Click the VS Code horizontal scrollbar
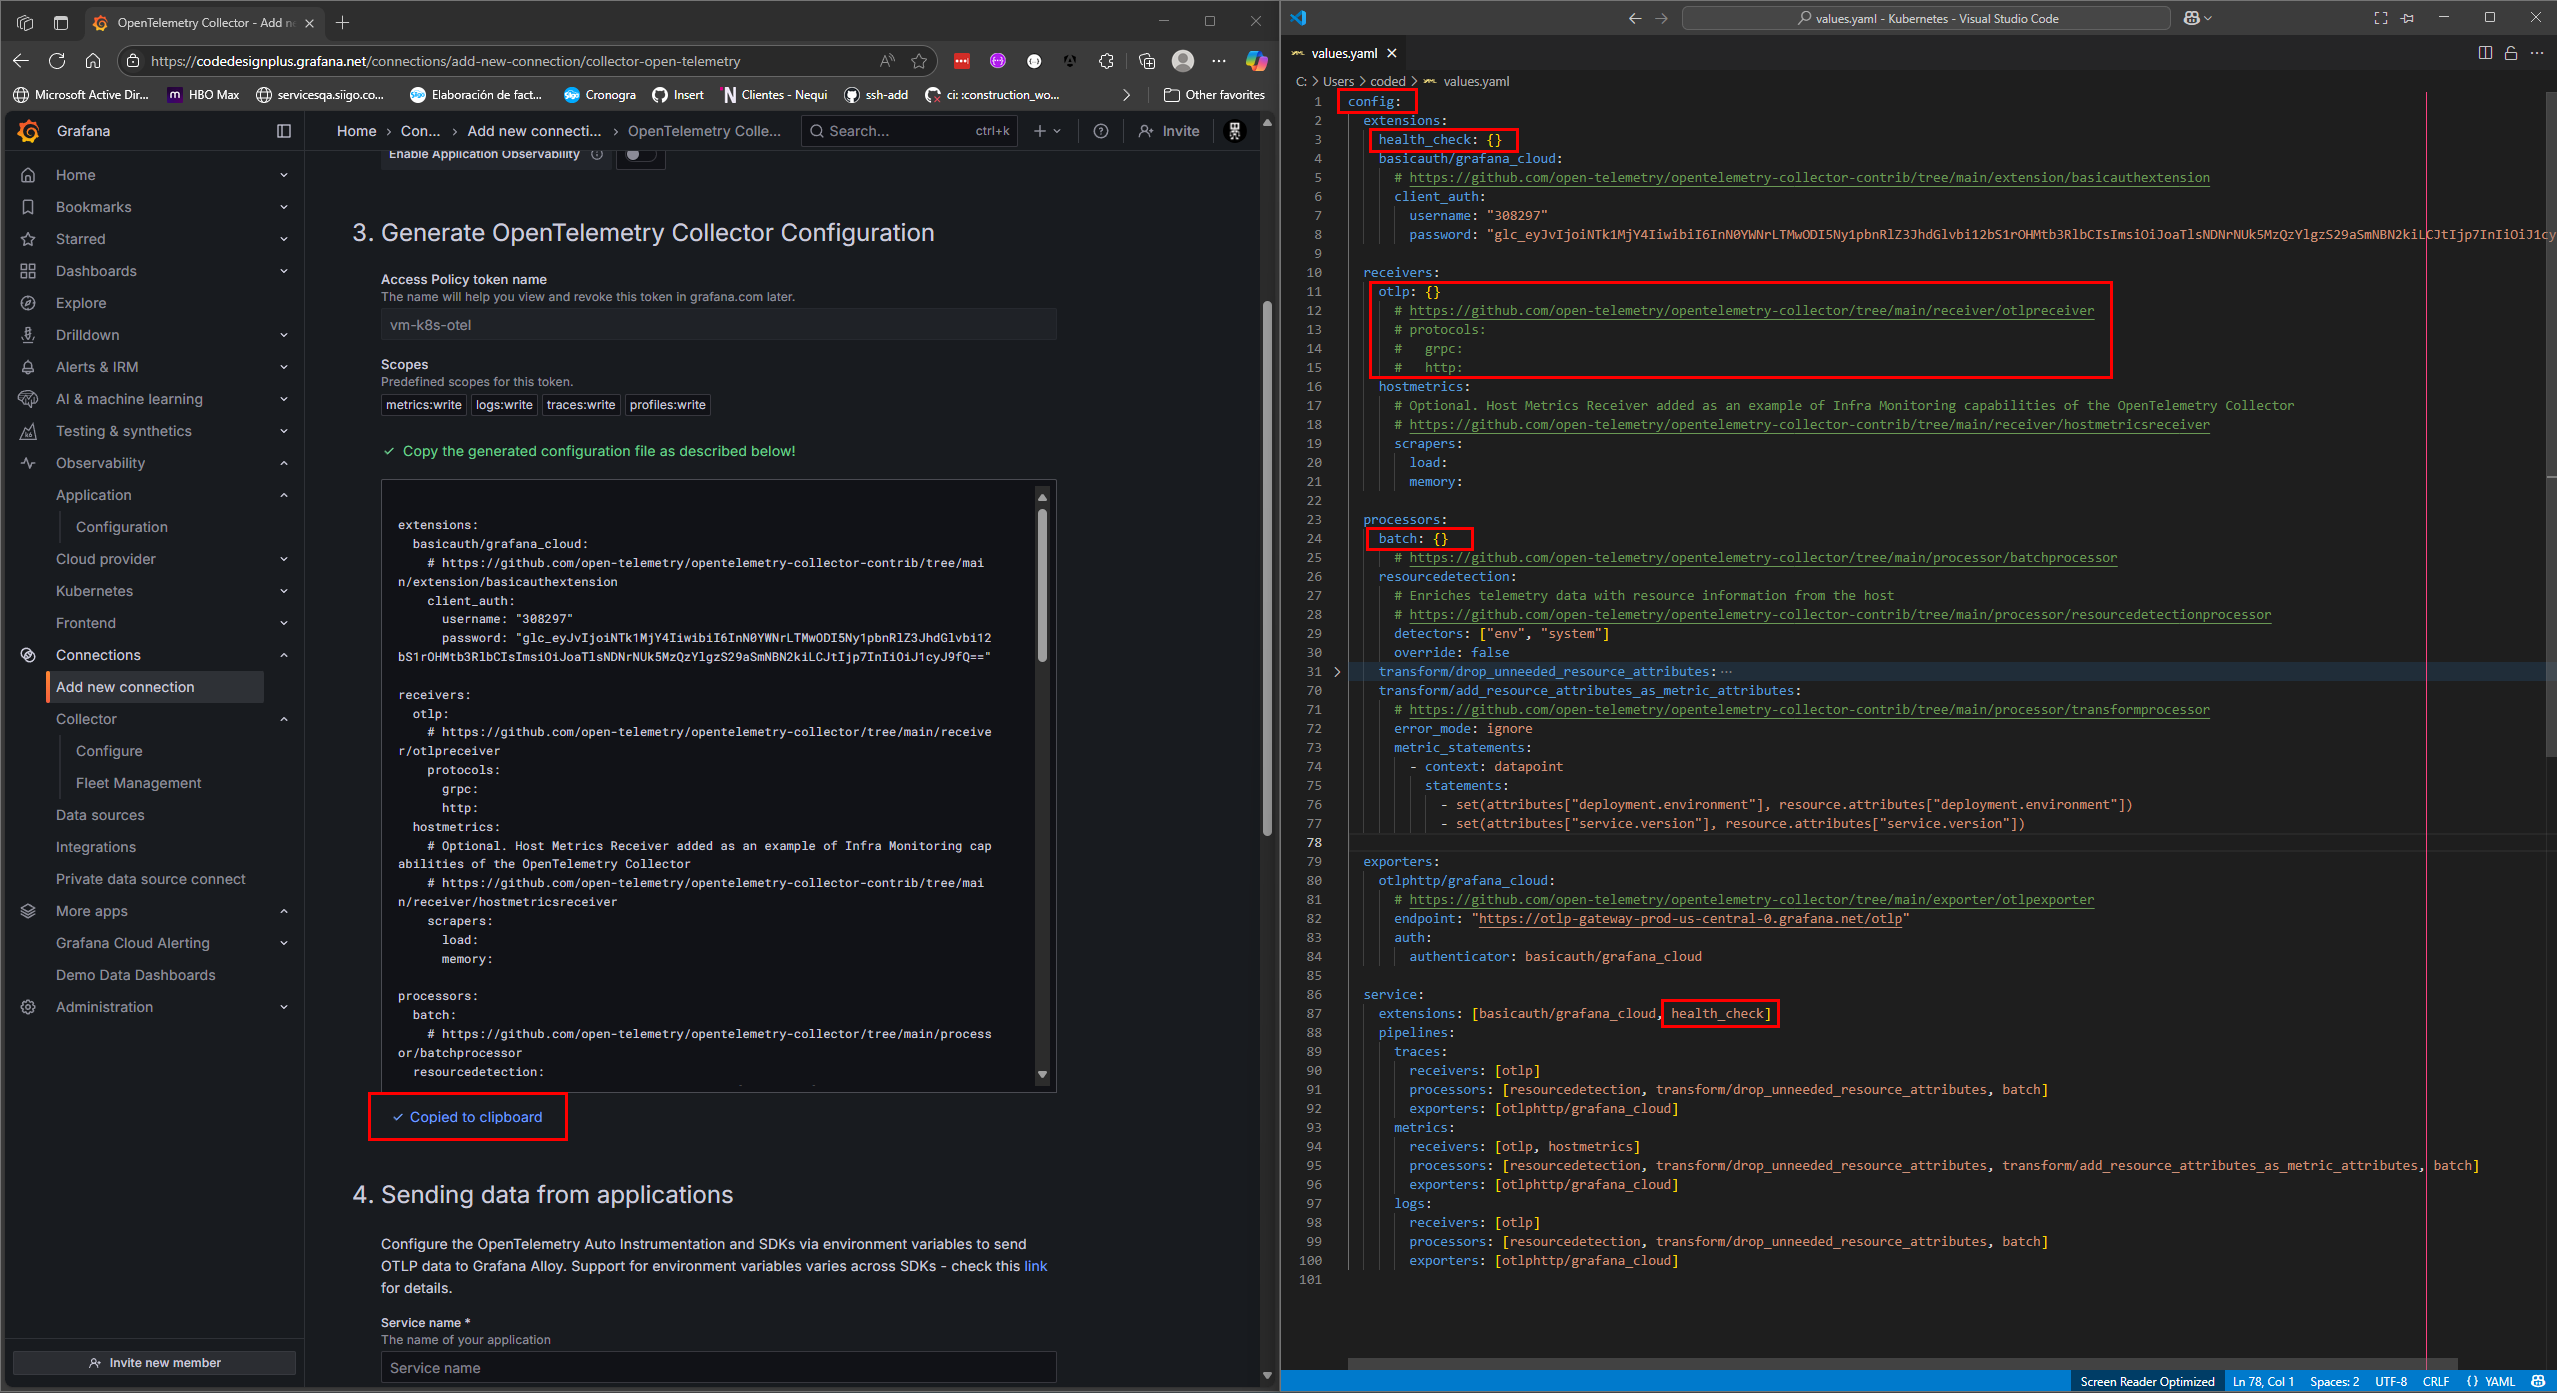 1902,1364
